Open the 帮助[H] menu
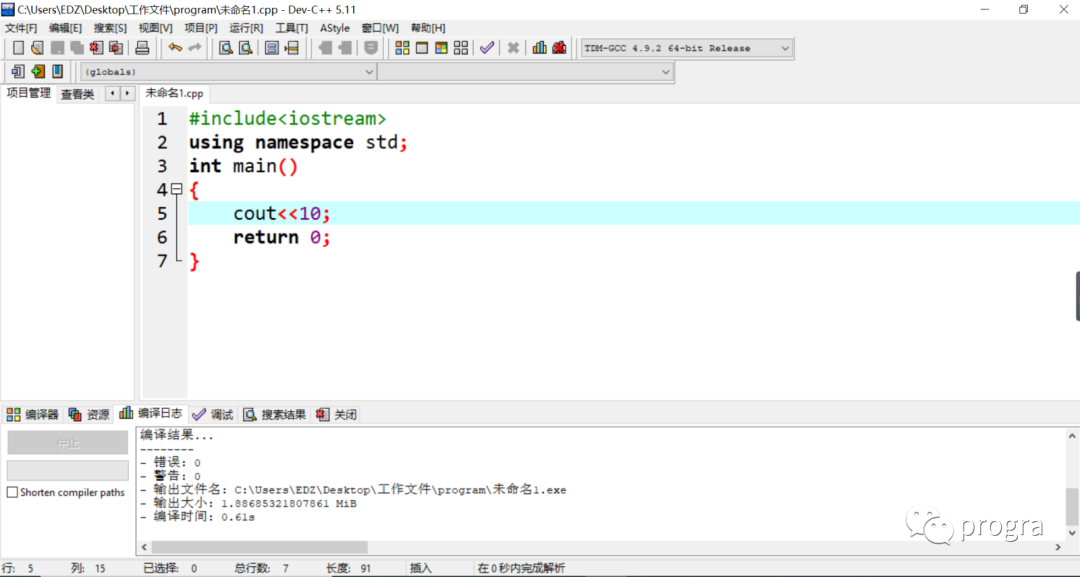Image resolution: width=1080 pixels, height=577 pixels. point(428,28)
